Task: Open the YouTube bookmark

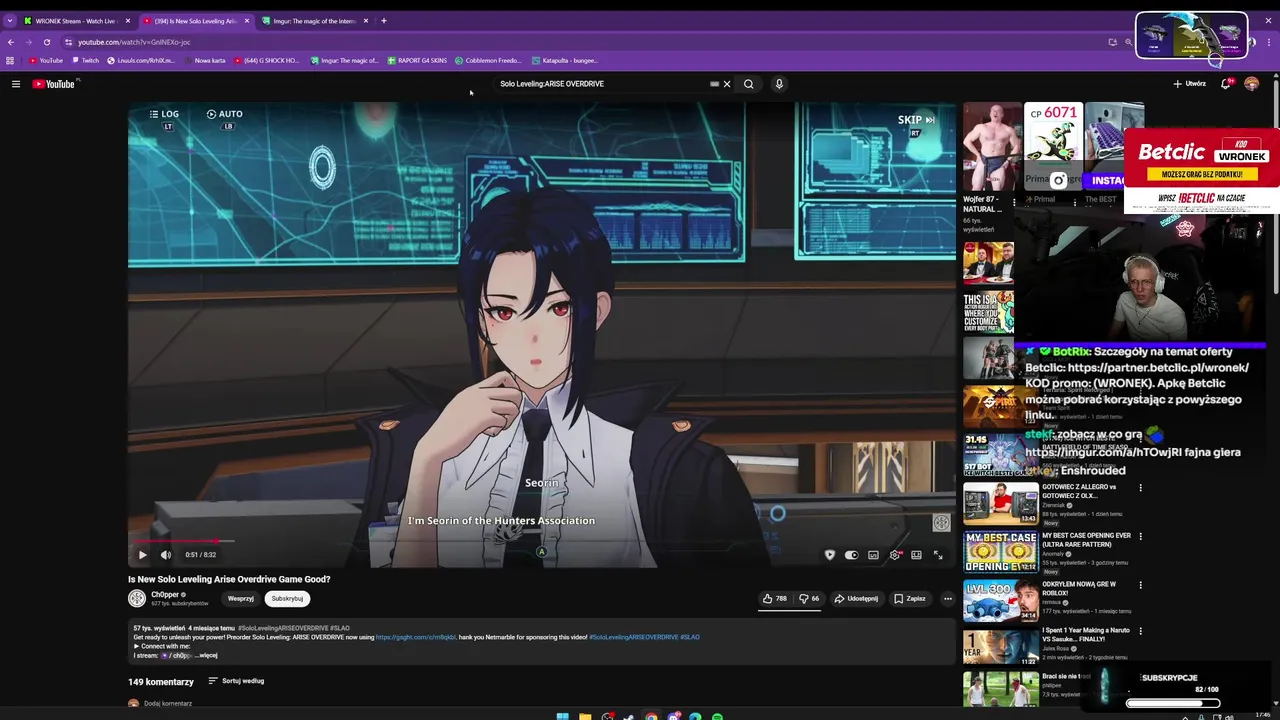Action: pos(45,60)
